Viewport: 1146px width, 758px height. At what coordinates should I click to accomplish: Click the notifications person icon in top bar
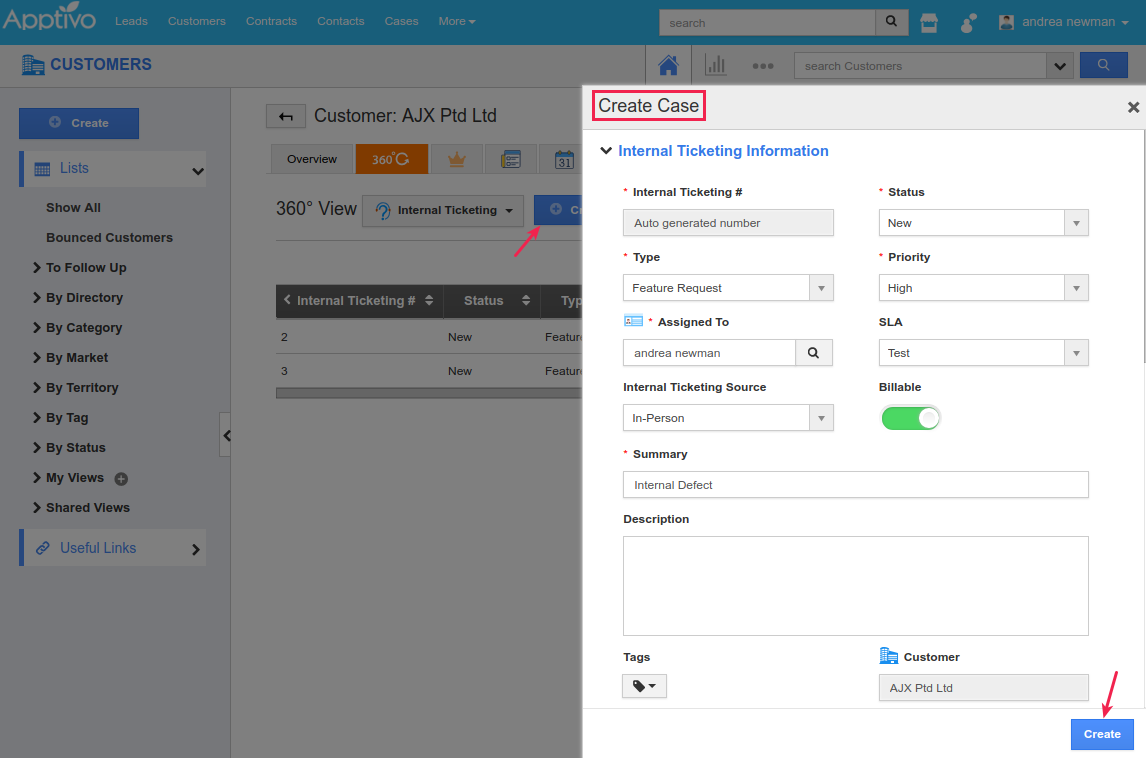(x=968, y=23)
